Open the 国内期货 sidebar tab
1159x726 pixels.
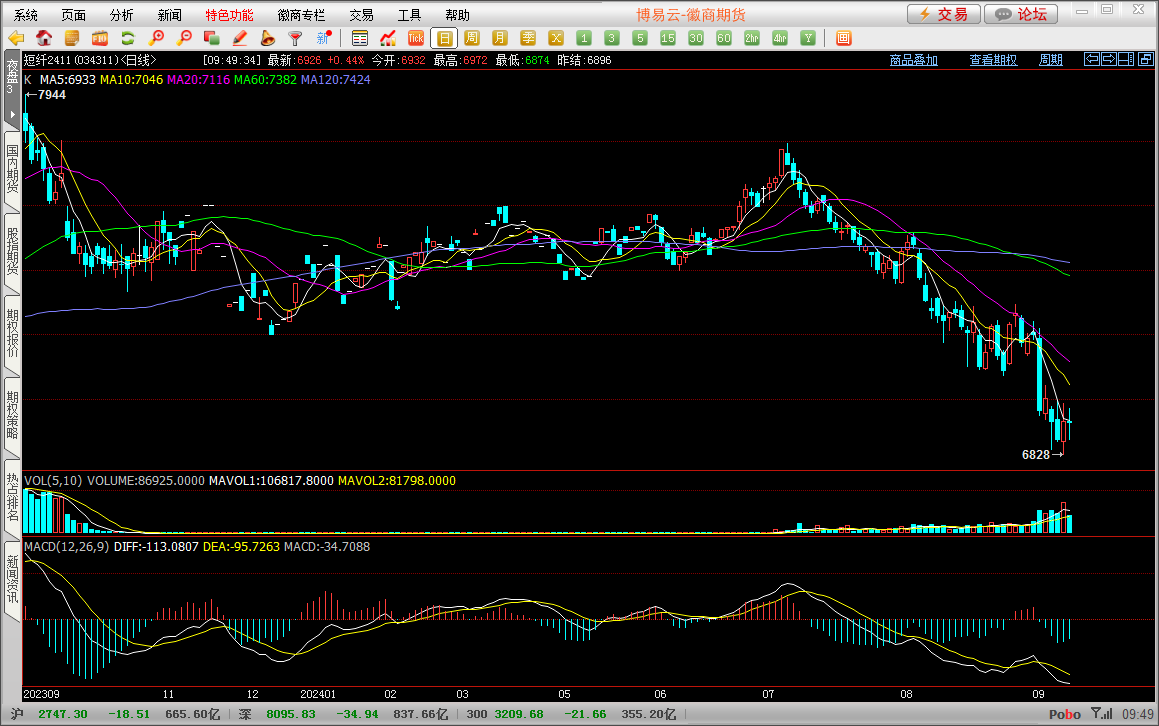[x=12, y=169]
